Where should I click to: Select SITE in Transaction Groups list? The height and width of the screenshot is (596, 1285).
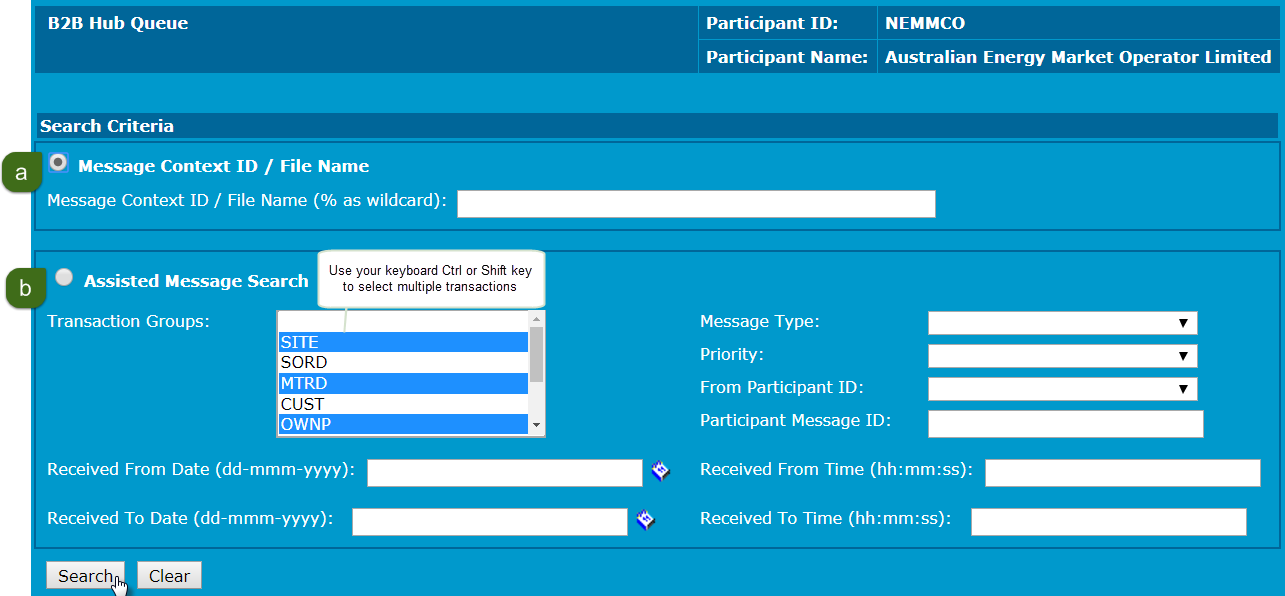pyautogui.click(x=402, y=342)
